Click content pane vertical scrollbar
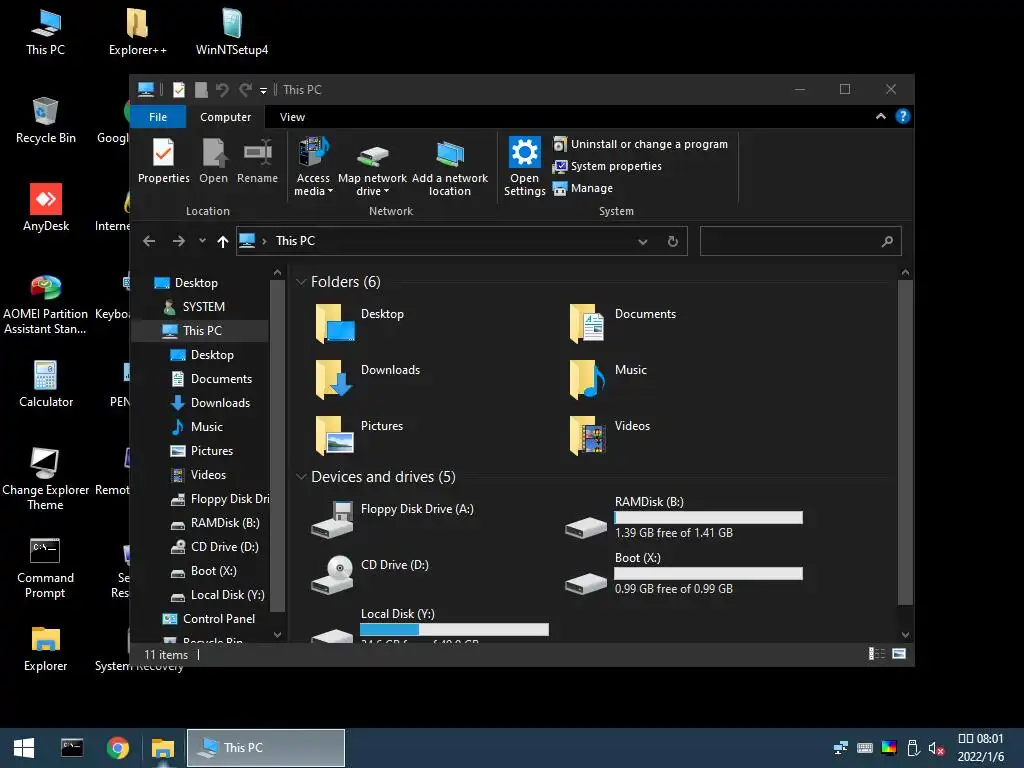This screenshot has height=768, width=1024. tap(905, 442)
